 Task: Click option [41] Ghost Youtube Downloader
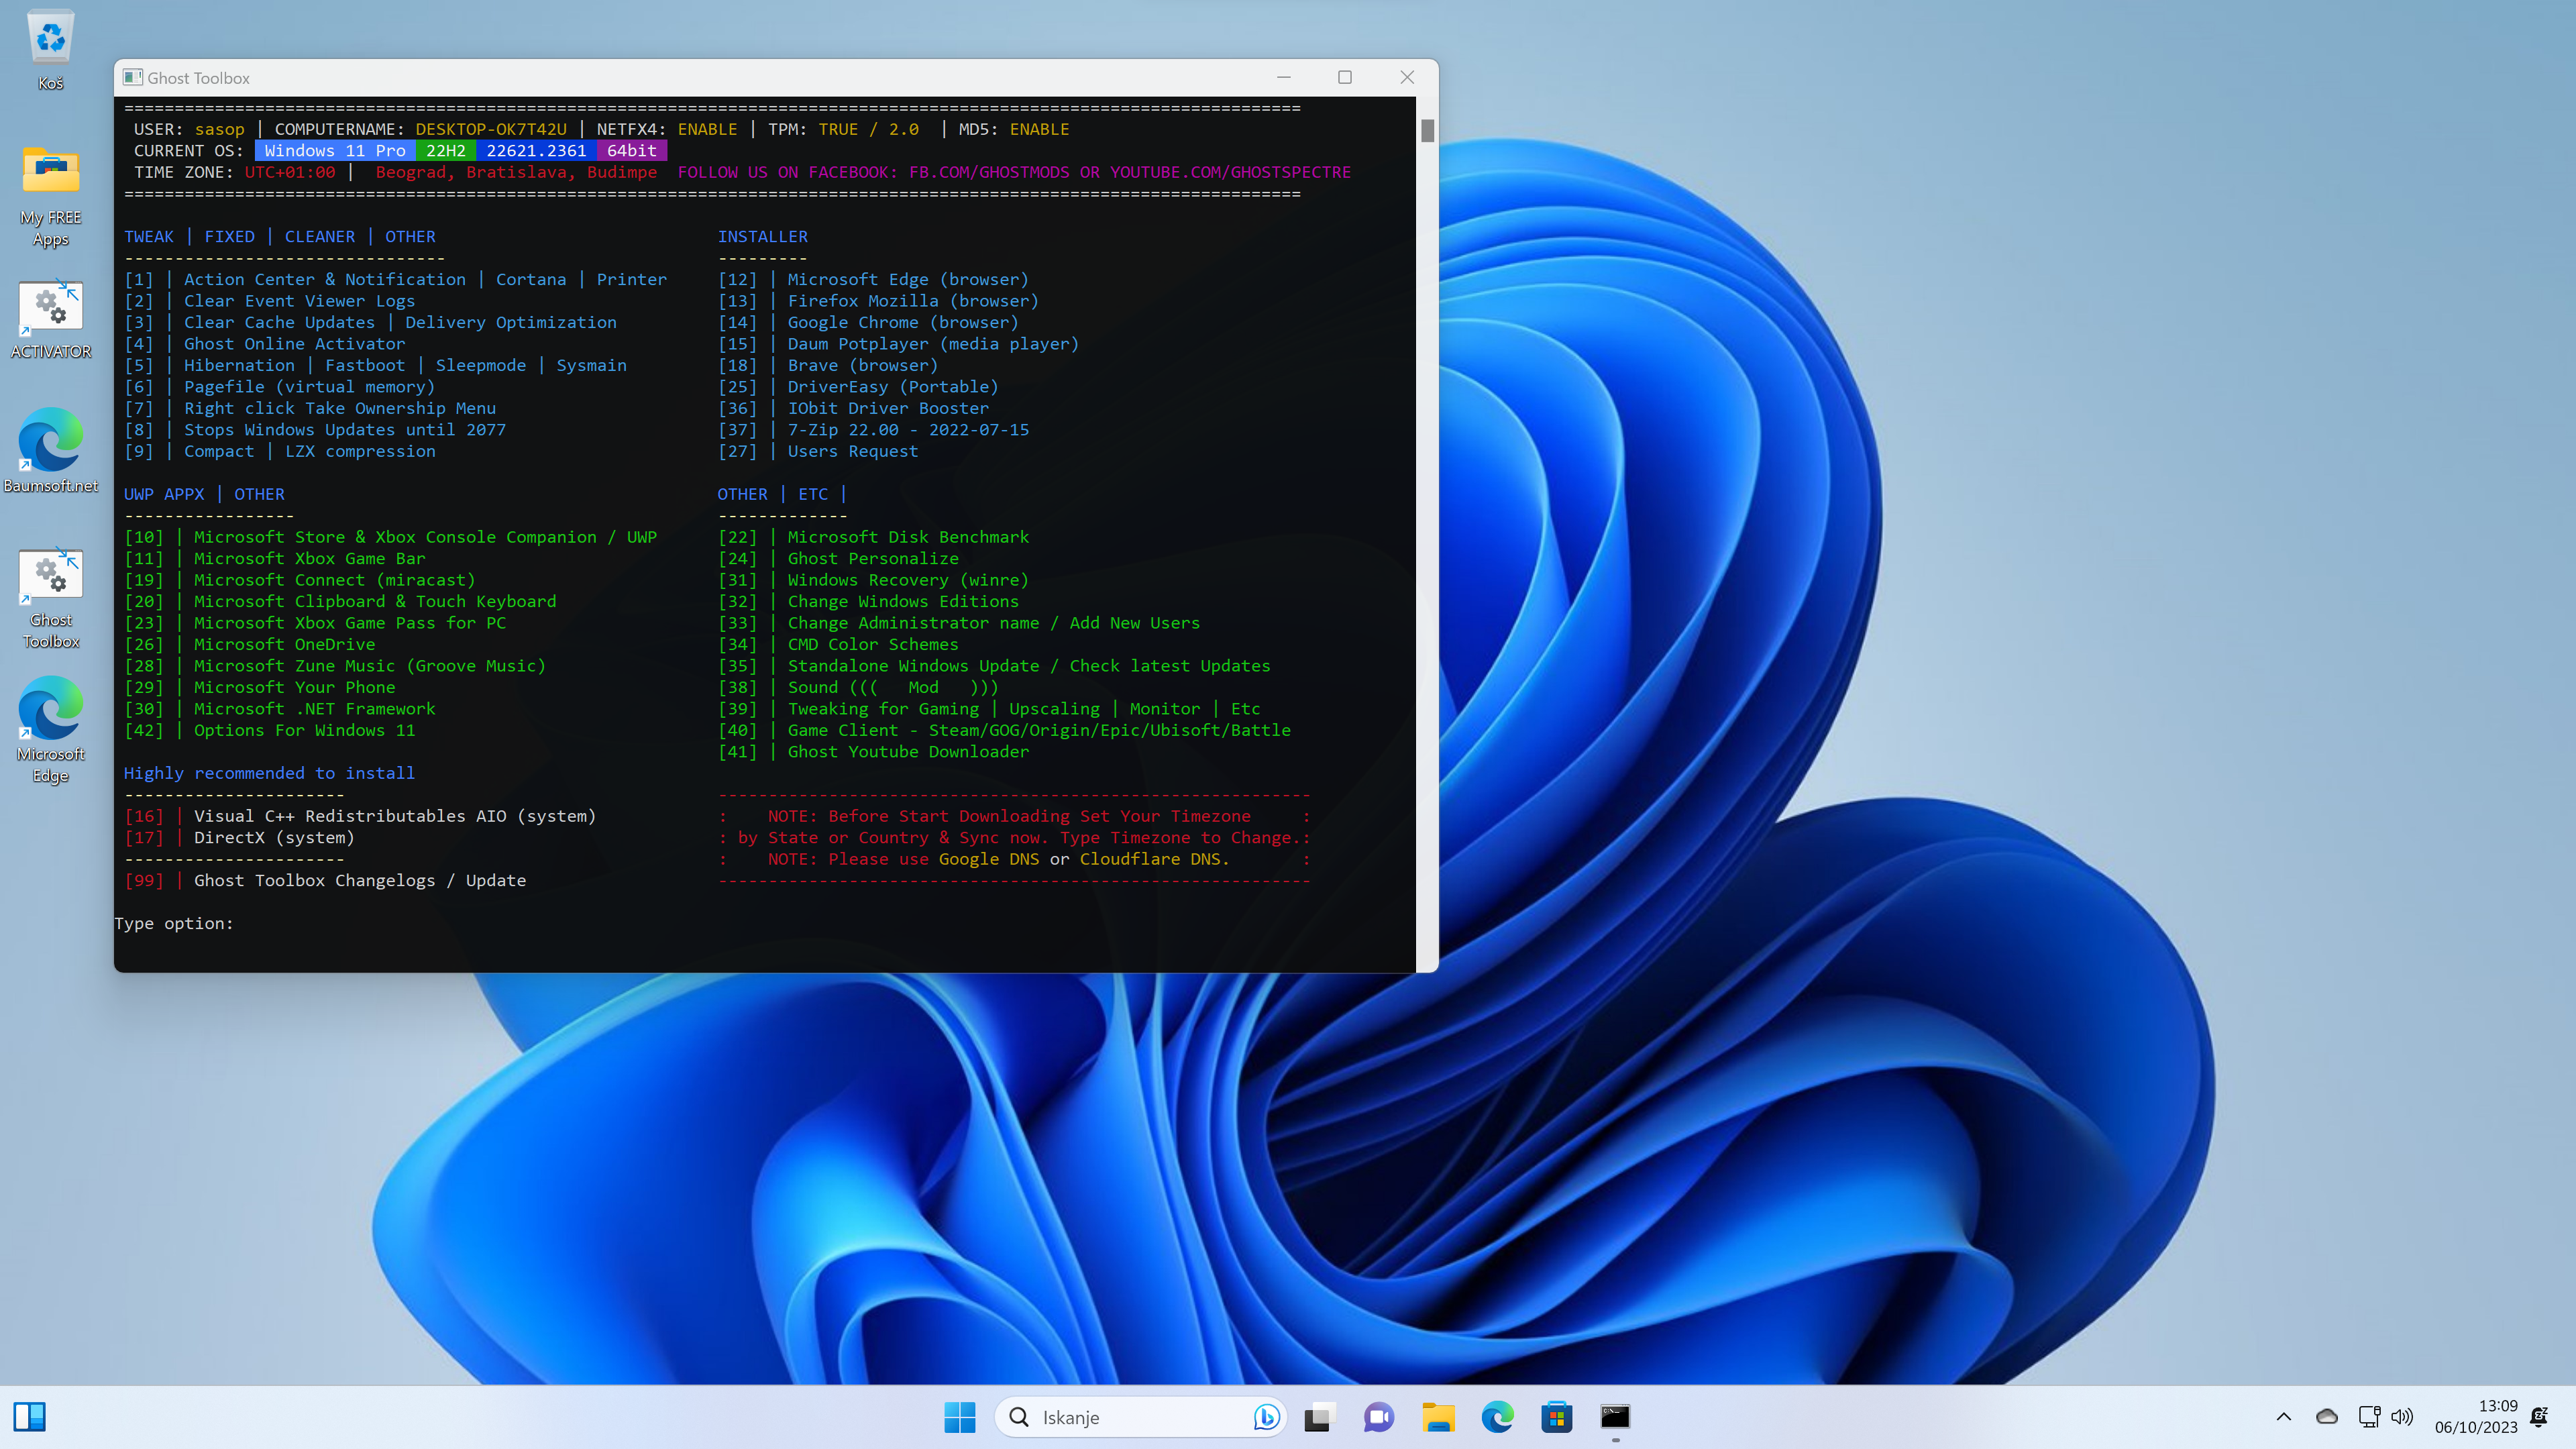click(x=873, y=752)
